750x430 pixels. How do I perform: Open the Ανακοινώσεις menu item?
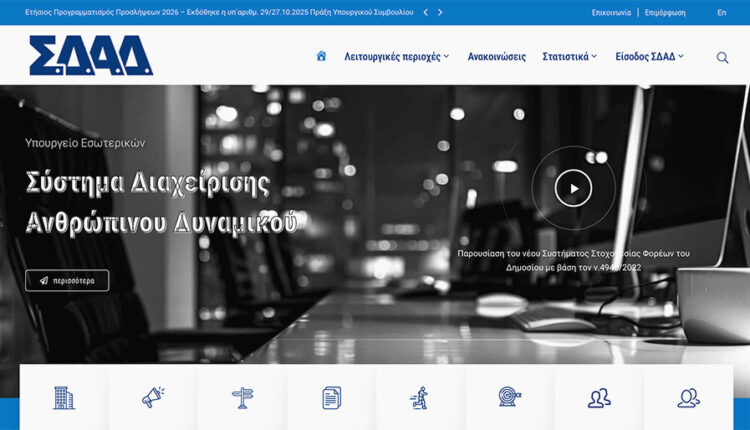pos(496,57)
